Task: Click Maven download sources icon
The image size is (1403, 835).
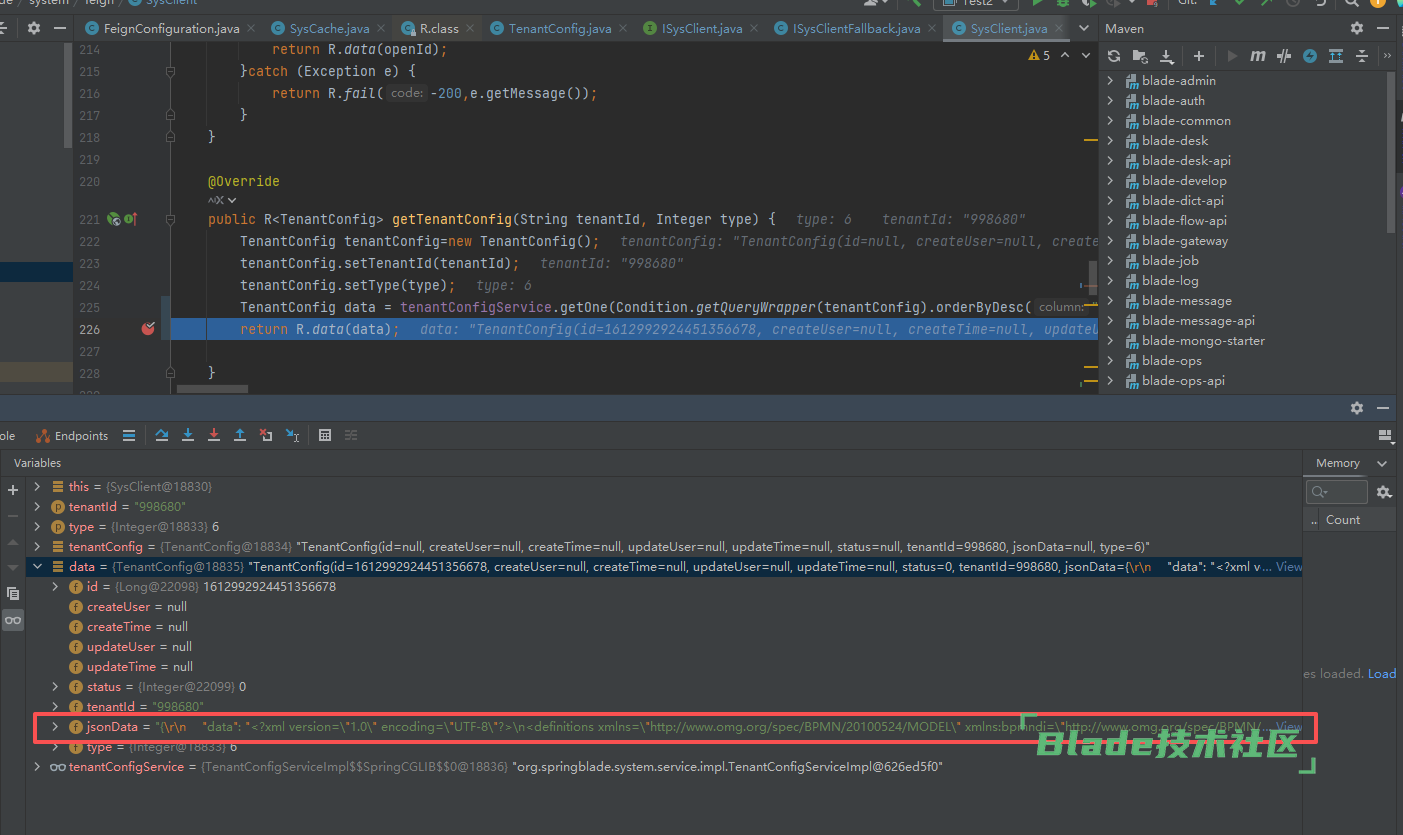Action: [1166, 56]
